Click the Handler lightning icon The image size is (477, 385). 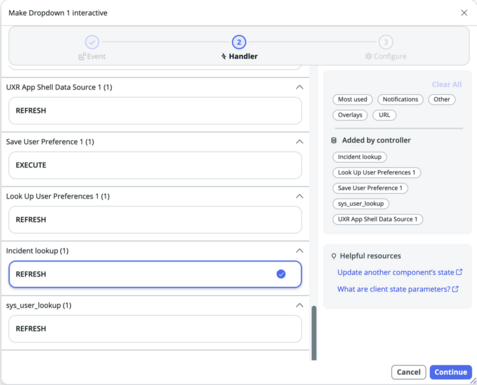coord(224,56)
